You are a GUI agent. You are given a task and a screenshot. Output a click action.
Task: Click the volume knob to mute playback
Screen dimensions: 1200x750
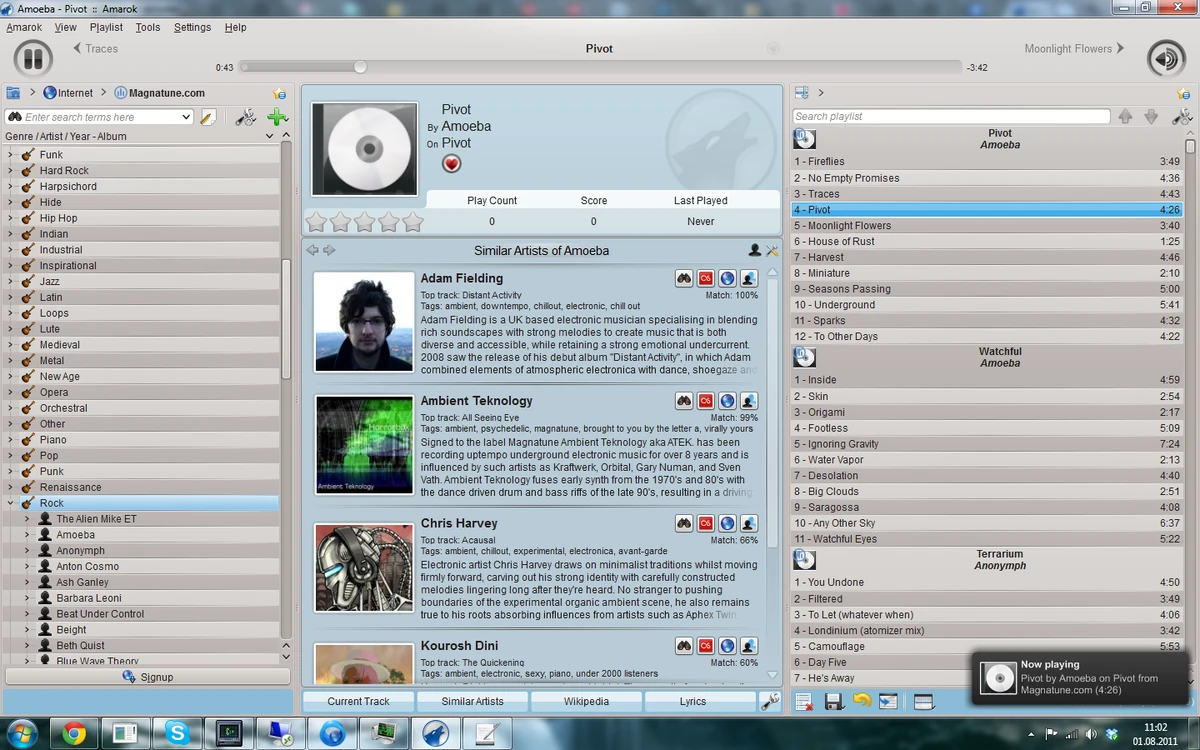tap(1166, 58)
